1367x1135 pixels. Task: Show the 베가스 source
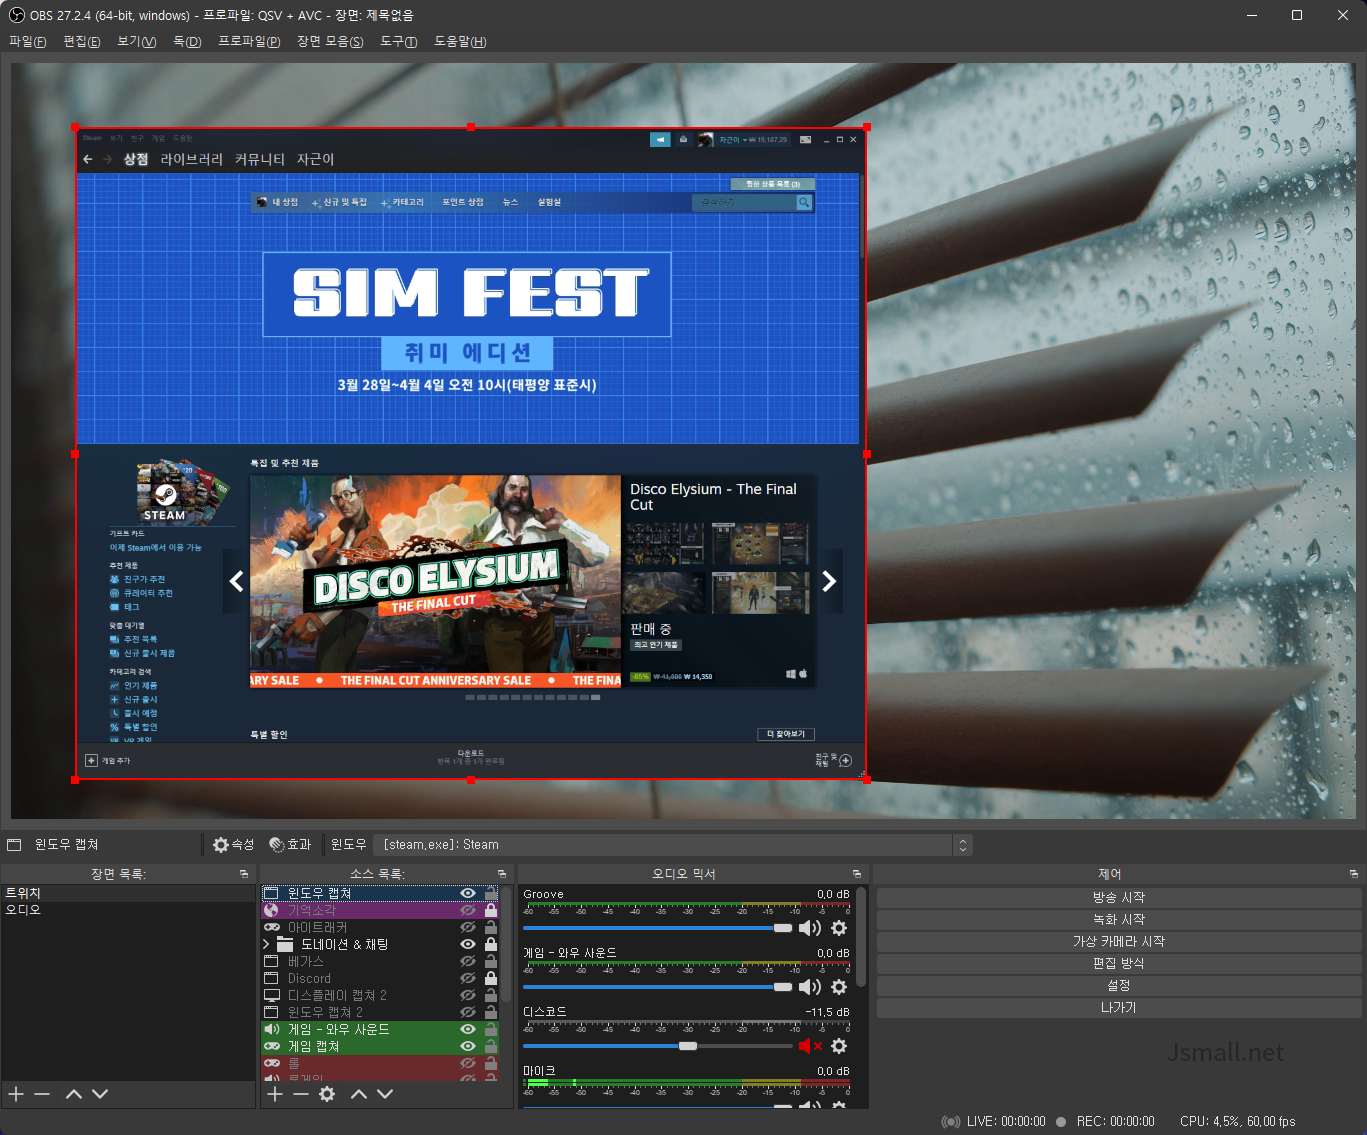coord(467,961)
